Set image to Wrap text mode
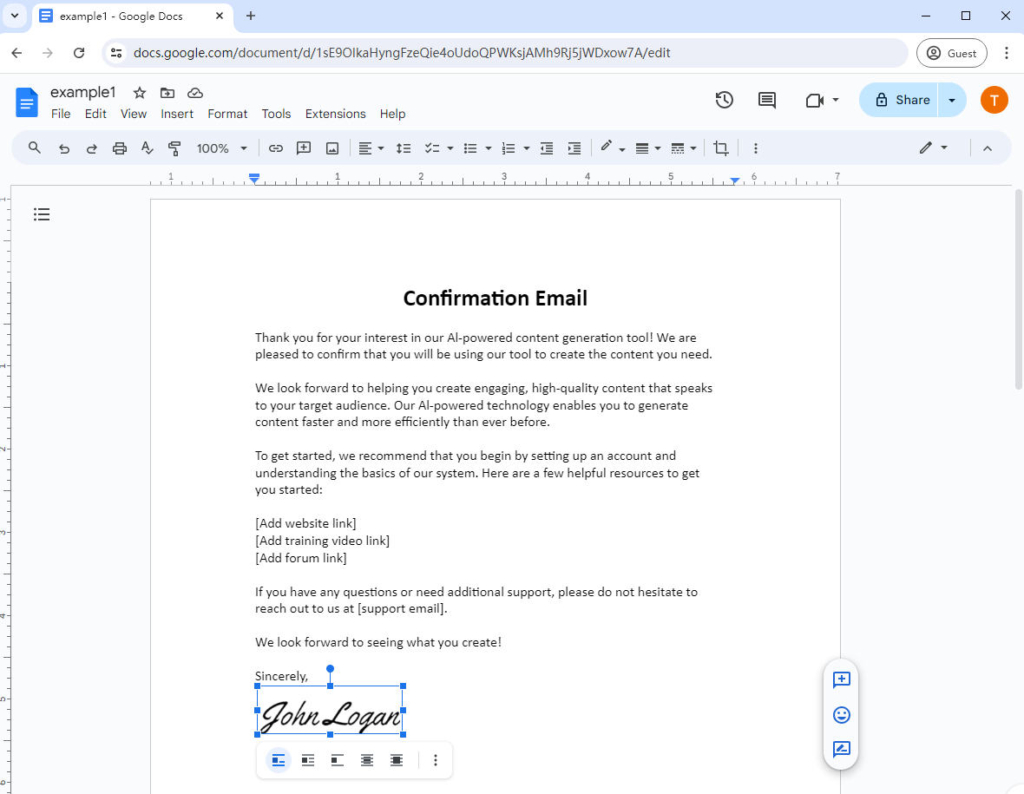This screenshot has height=794, width=1024. 307,759
